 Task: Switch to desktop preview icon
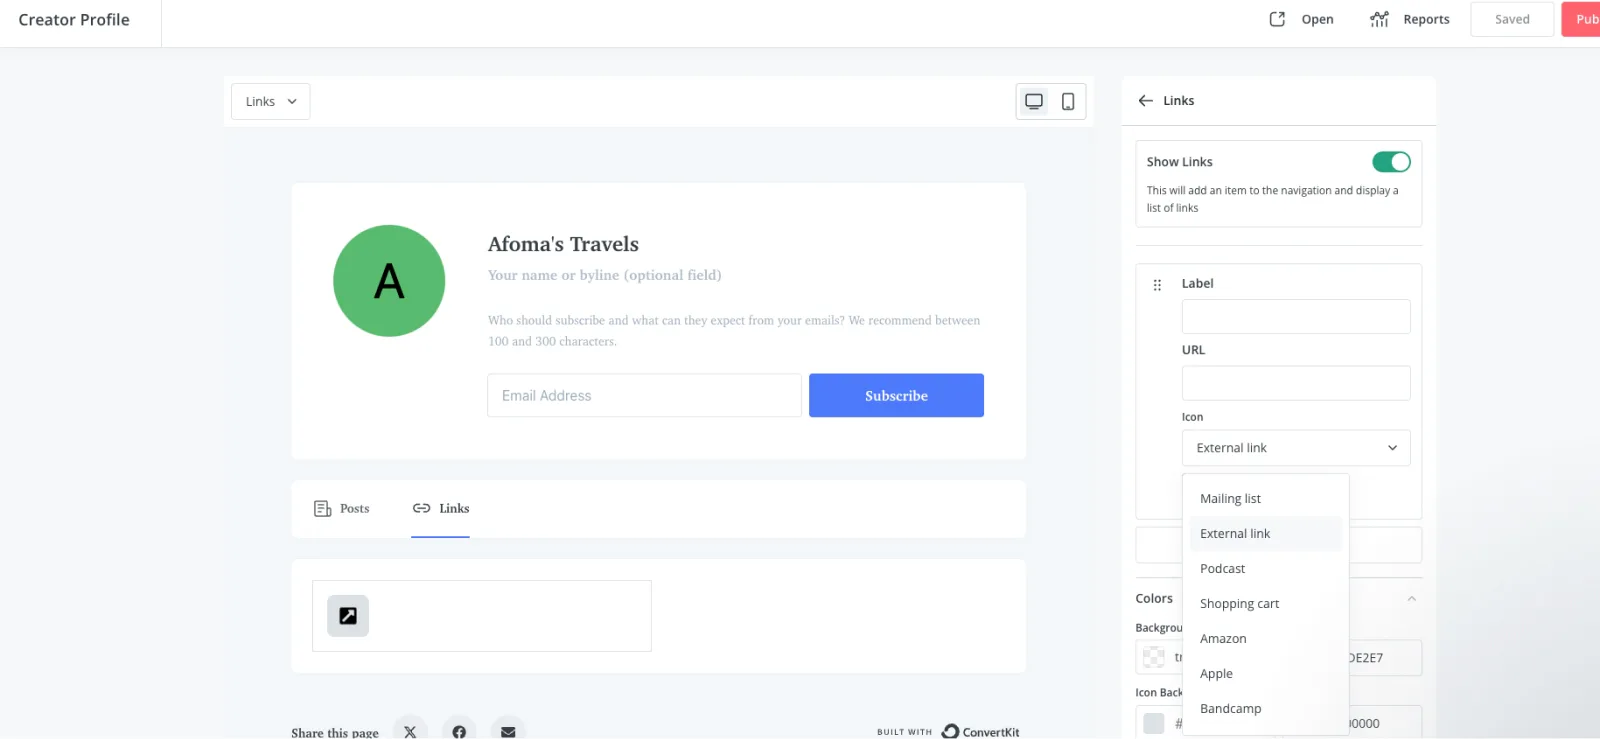tap(1034, 101)
